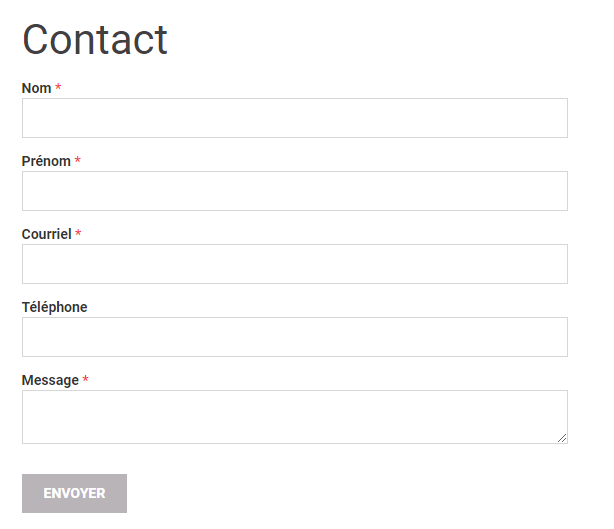Screen dimensions: 614x529
Task: Focus the Prénom input field
Action: point(294,191)
